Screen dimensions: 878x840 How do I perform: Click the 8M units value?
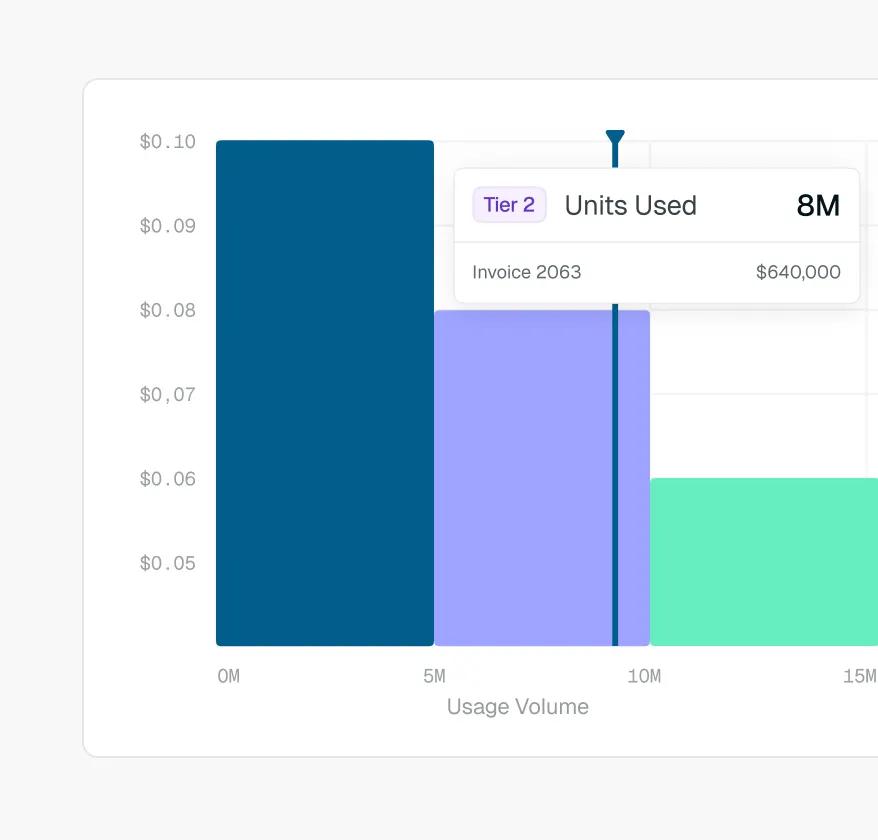[818, 206]
